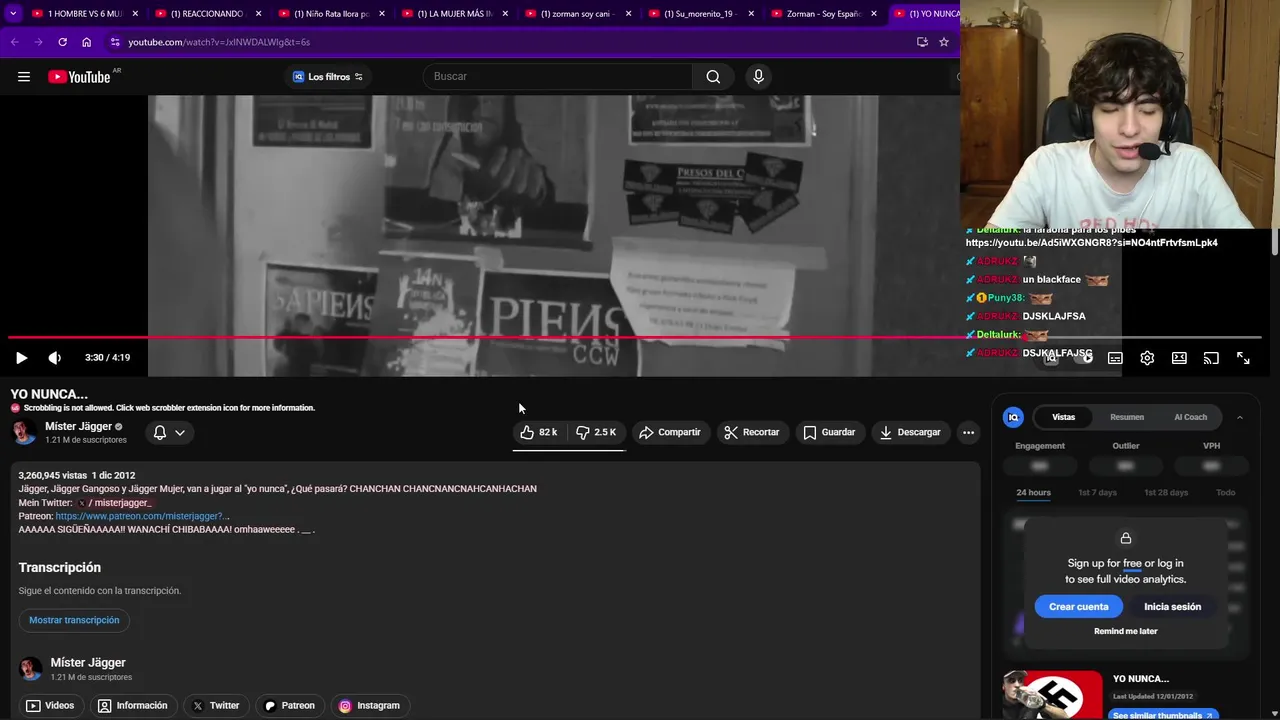Open the browser home page
The width and height of the screenshot is (1280, 720).
click(x=86, y=42)
